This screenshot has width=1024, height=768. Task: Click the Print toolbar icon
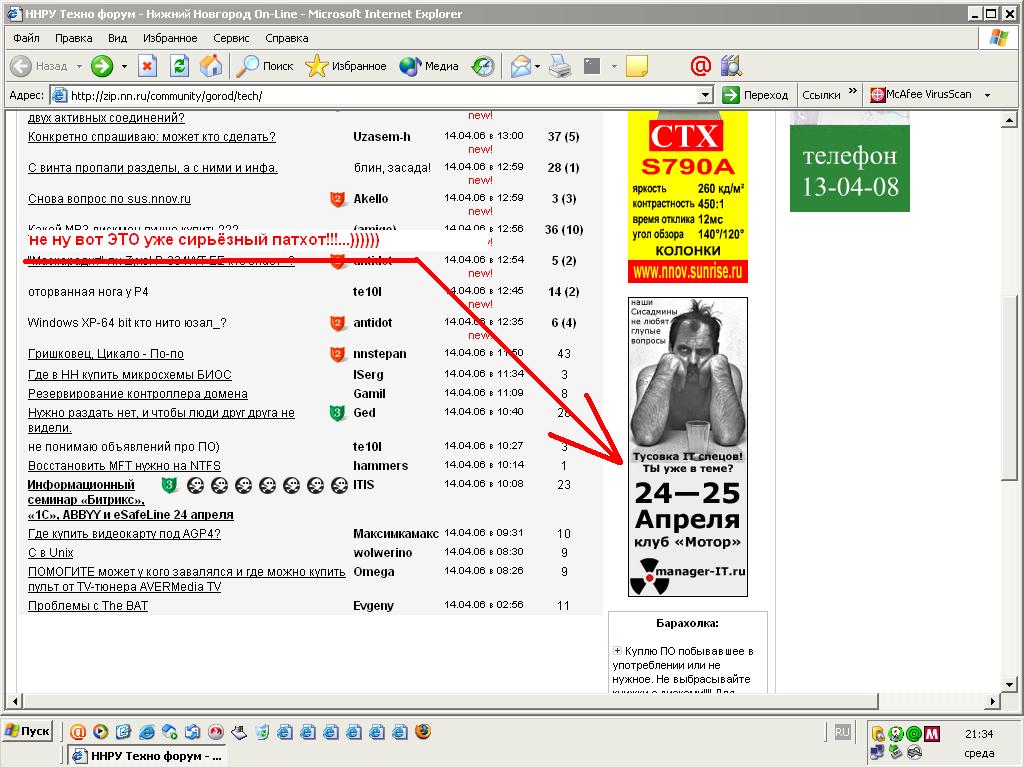[x=560, y=66]
